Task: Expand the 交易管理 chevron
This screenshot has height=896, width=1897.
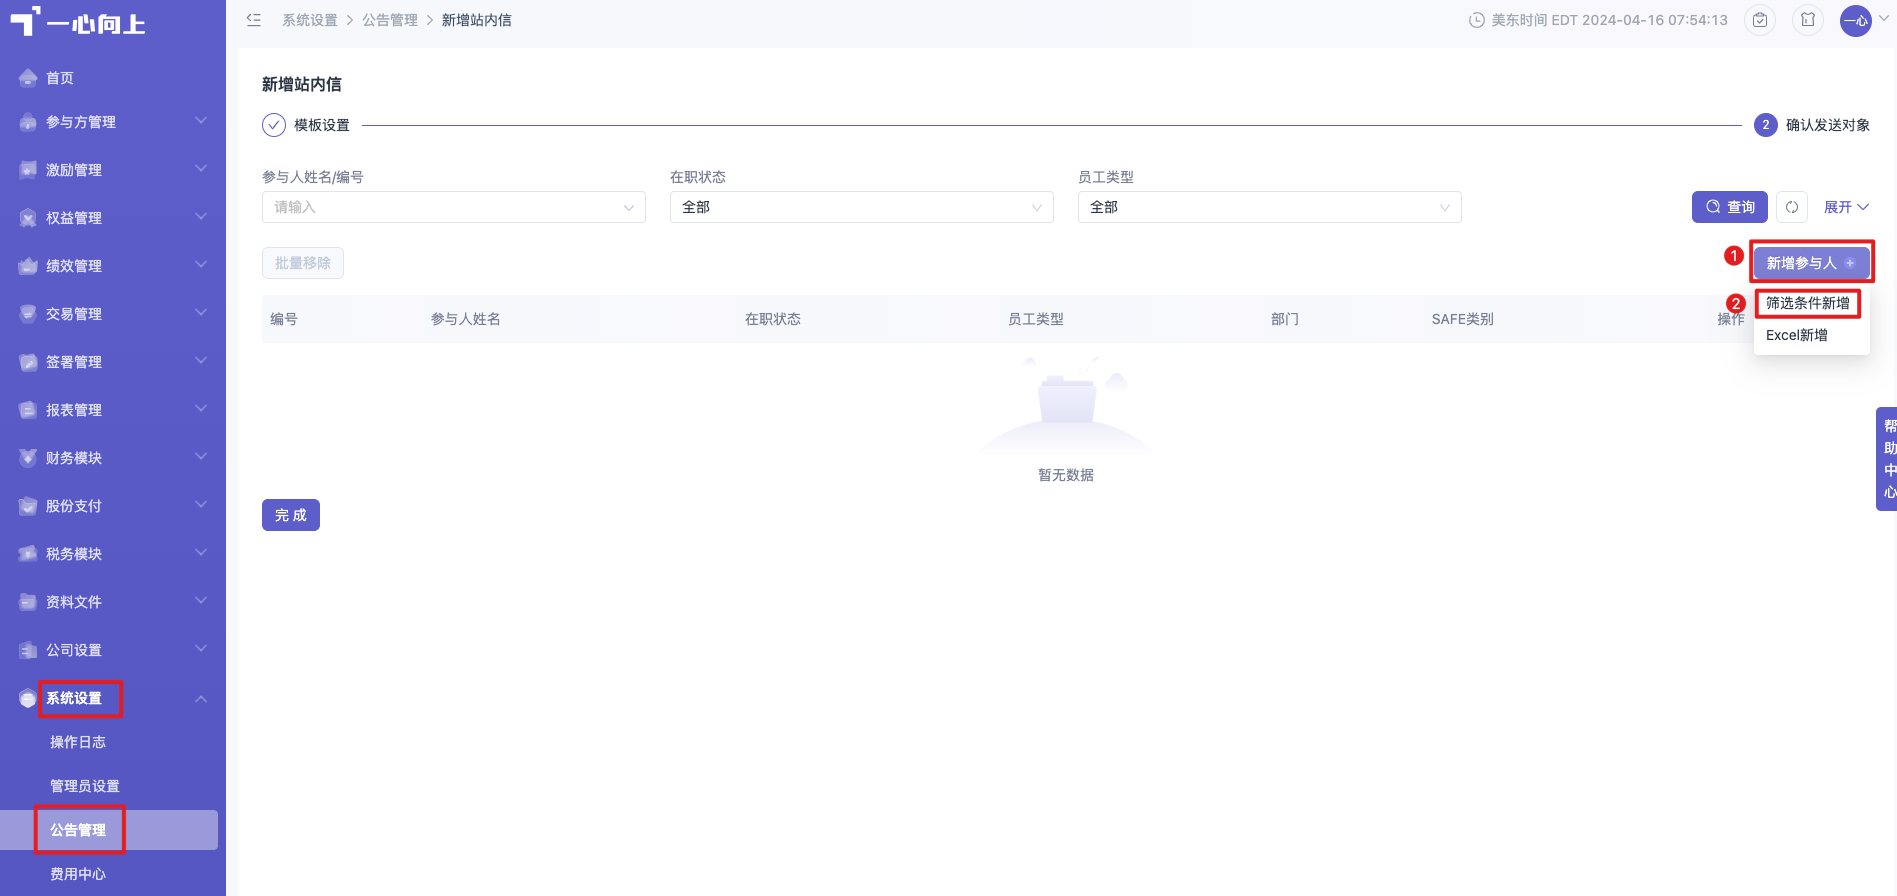Action: pos(201,313)
